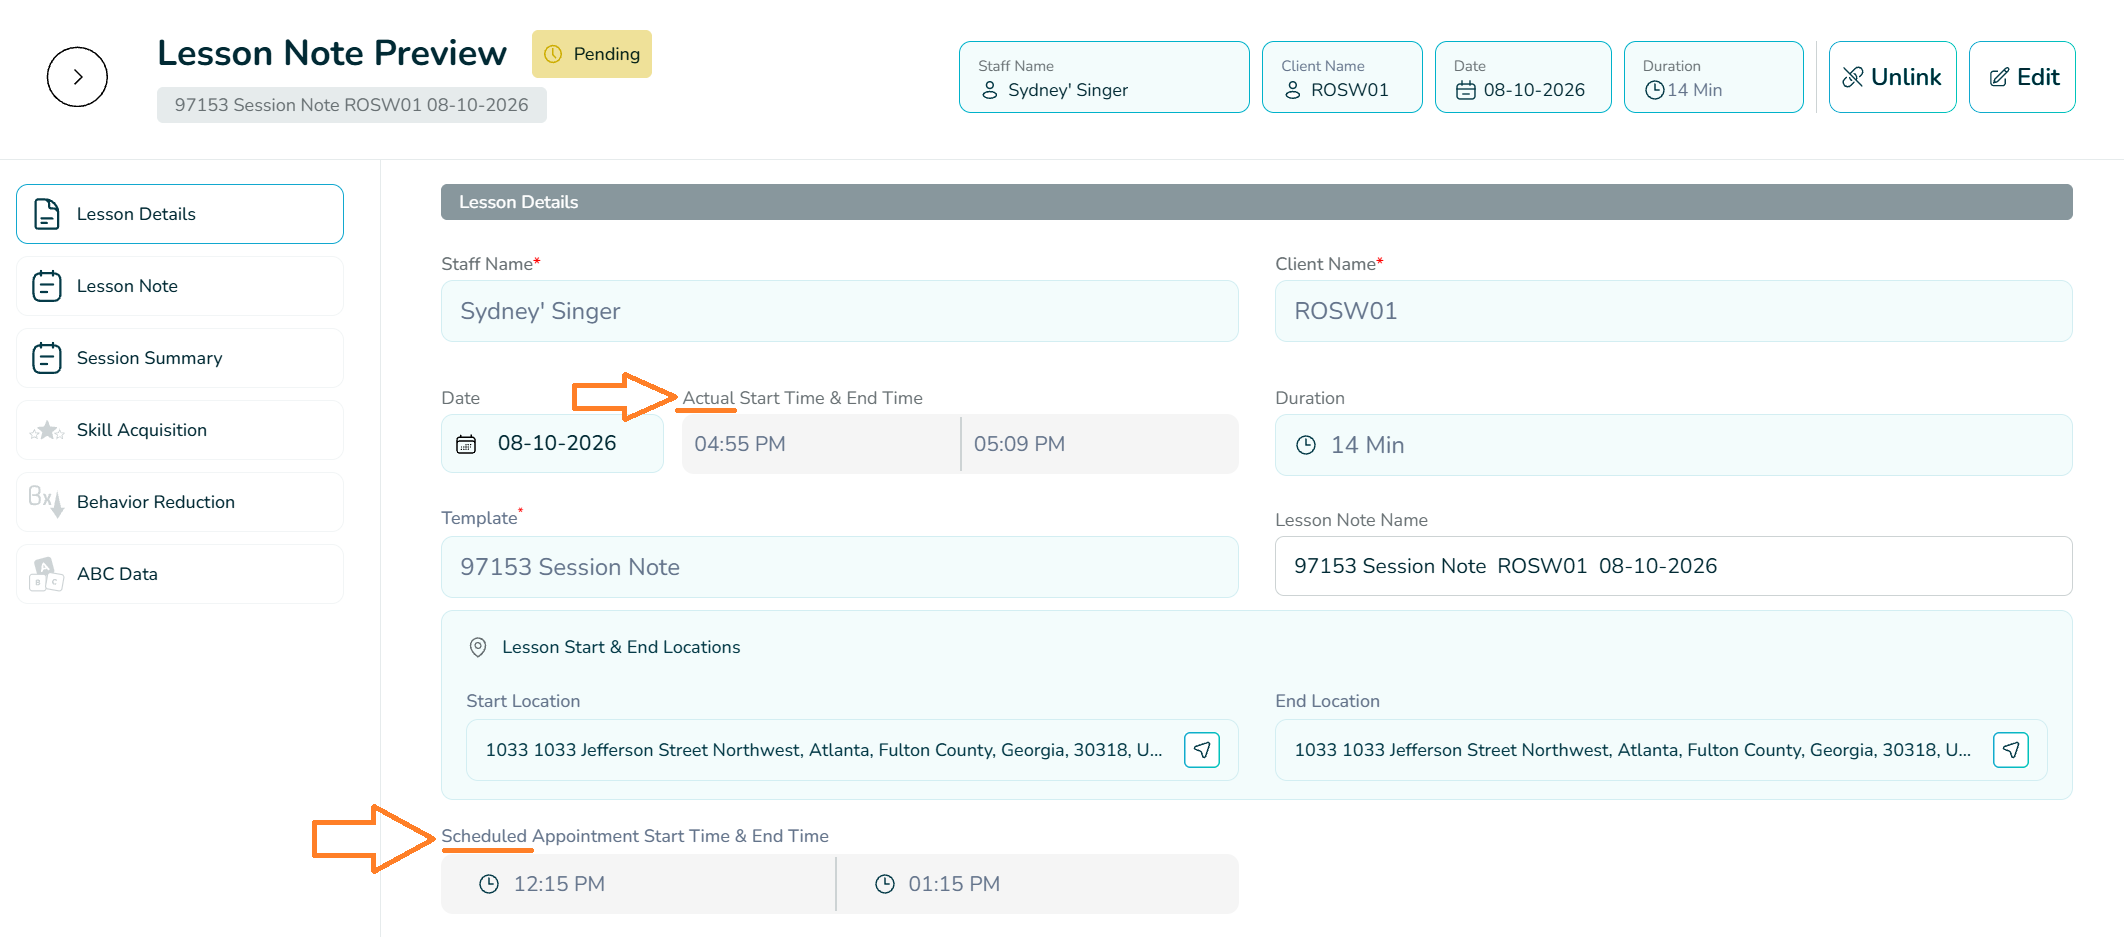The height and width of the screenshot is (937, 2124).
Task: Open the Lesson Details sidebar tab
Action: (180, 214)
